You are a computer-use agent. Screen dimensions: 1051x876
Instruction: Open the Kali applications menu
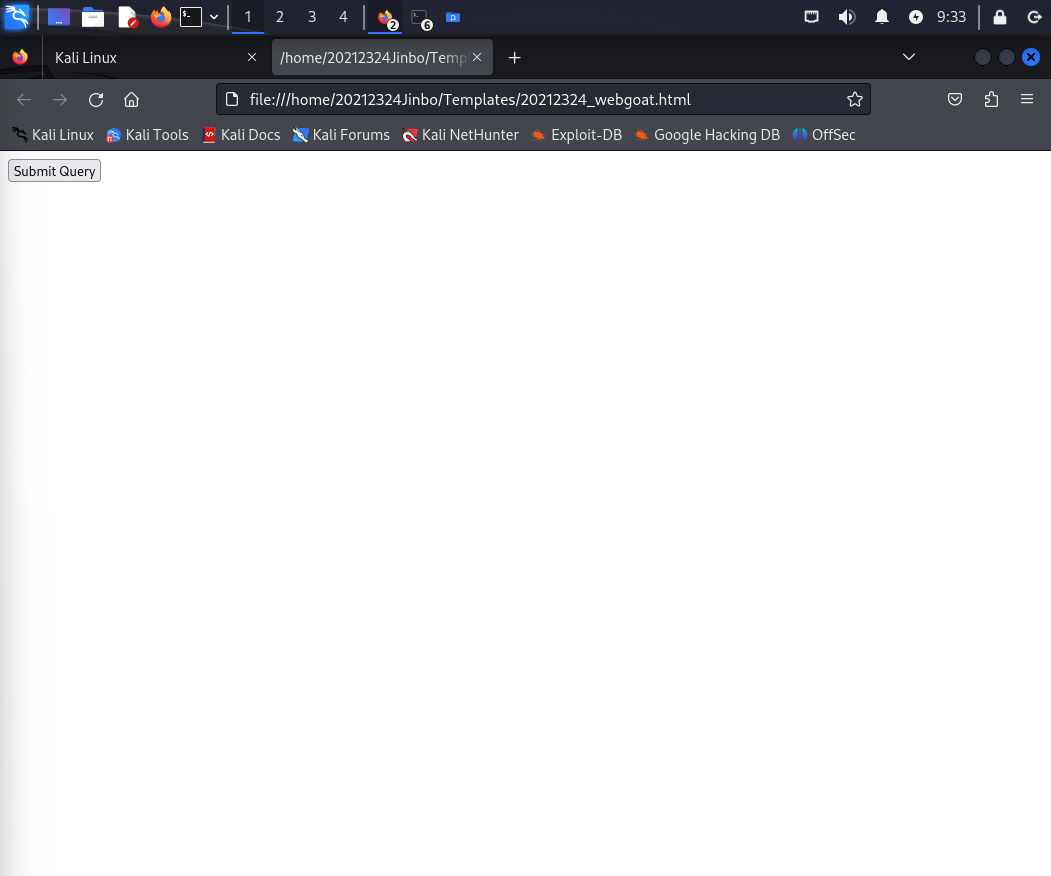17,17
